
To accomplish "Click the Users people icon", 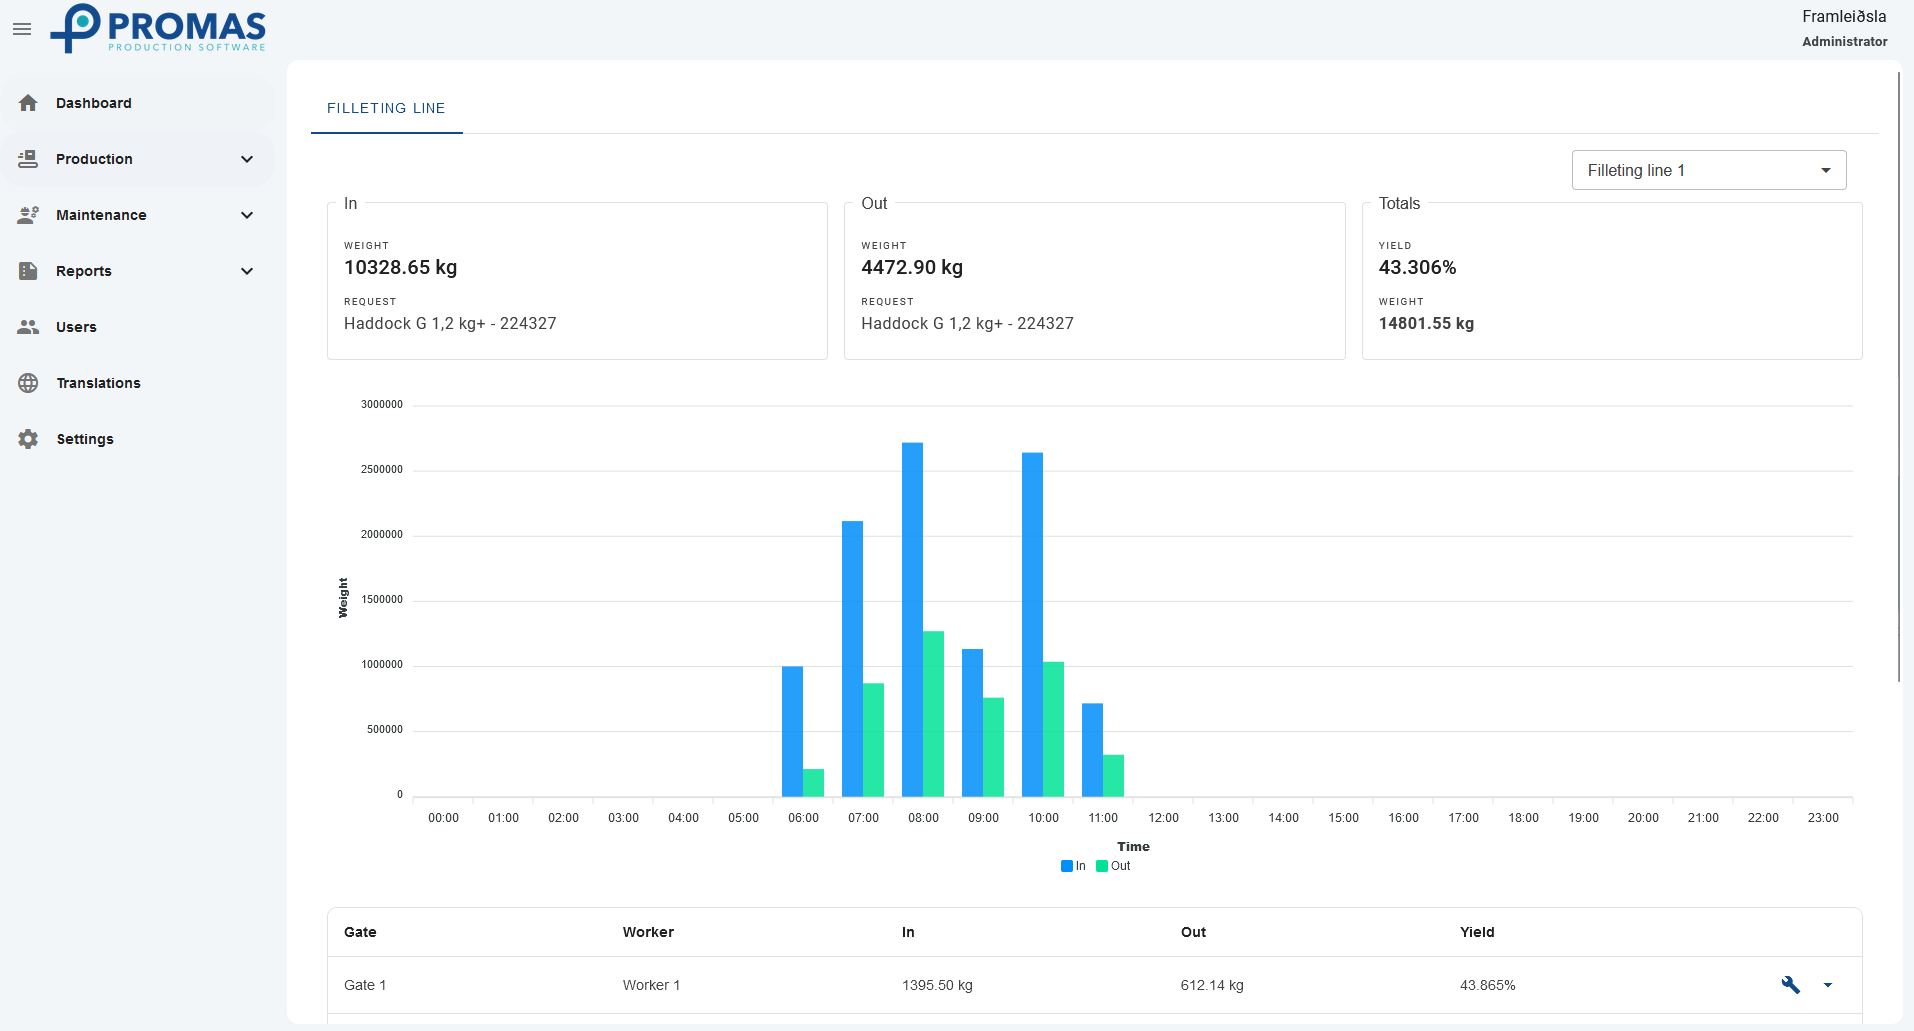I will 28,327.
